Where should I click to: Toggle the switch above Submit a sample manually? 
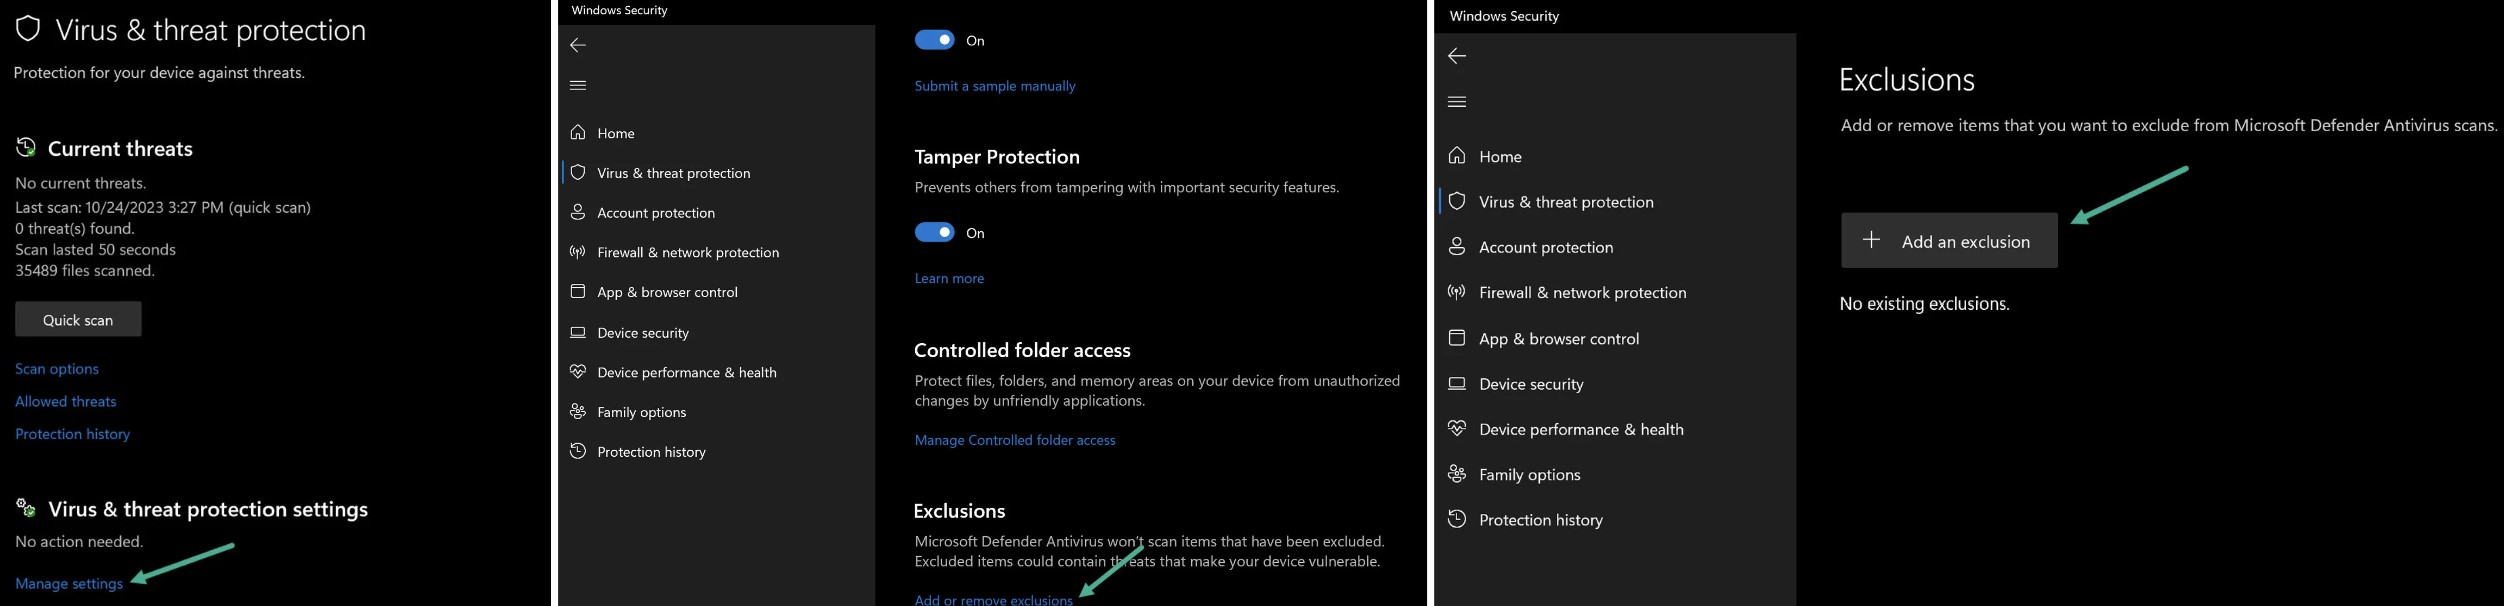(934, 40)
